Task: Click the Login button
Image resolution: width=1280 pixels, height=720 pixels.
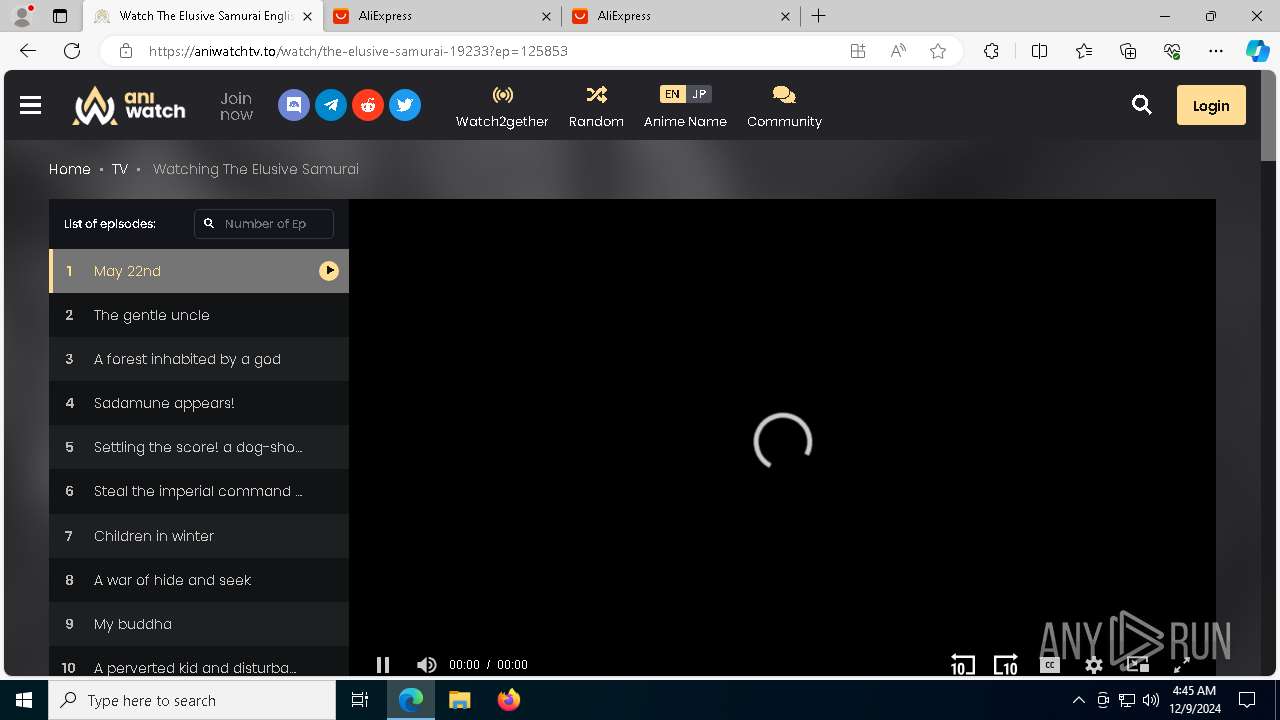Action: point(1211,105)
